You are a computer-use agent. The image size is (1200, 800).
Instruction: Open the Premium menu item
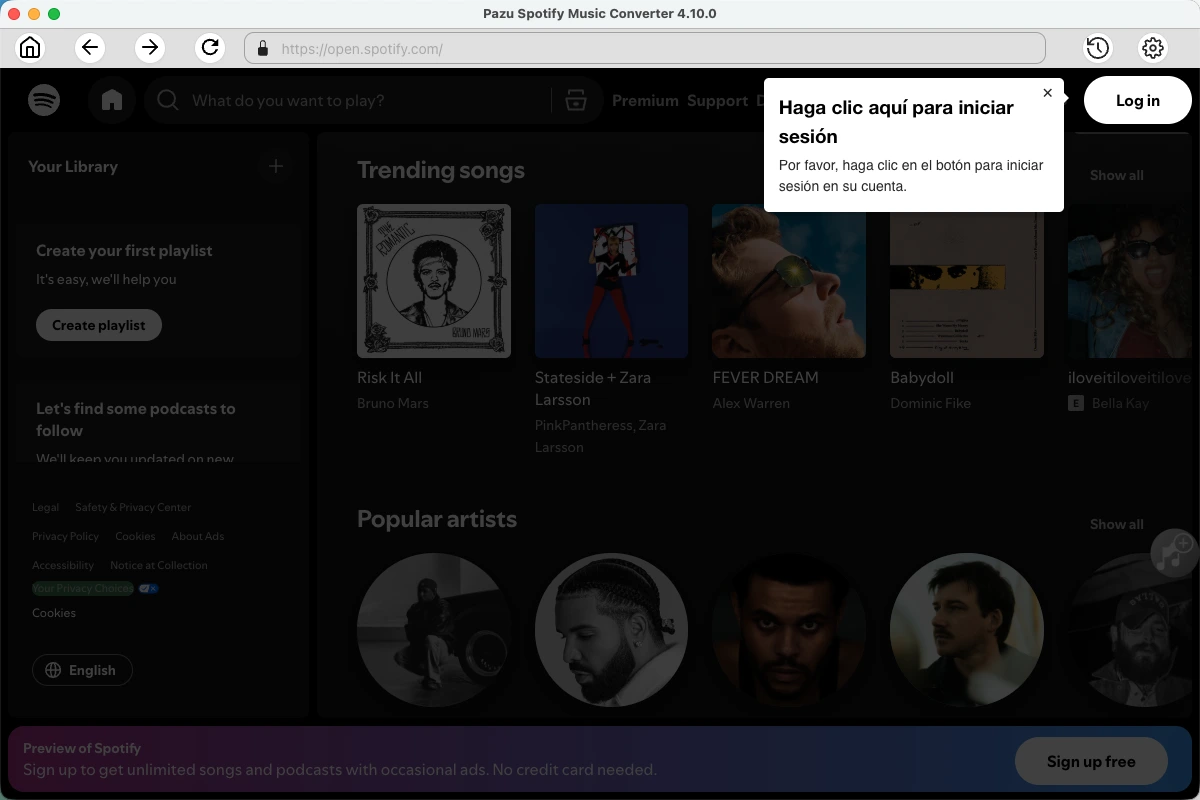click(x=645, y=100)
